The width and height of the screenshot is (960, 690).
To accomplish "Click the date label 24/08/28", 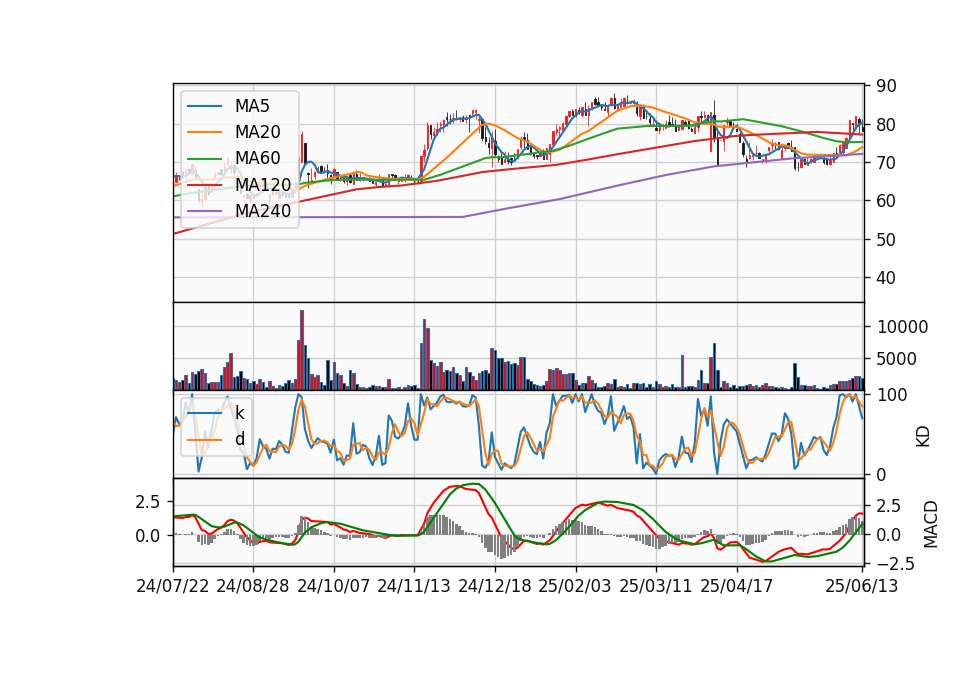I will [253, 586].
